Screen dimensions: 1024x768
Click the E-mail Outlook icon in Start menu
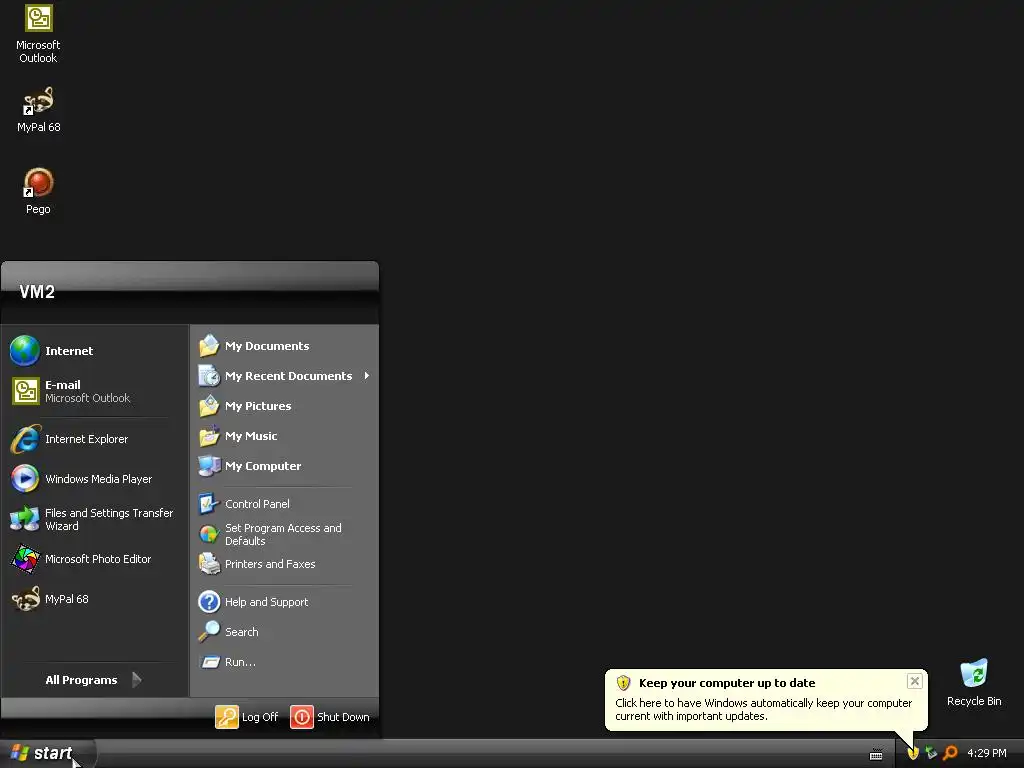(x=25, y=391)
